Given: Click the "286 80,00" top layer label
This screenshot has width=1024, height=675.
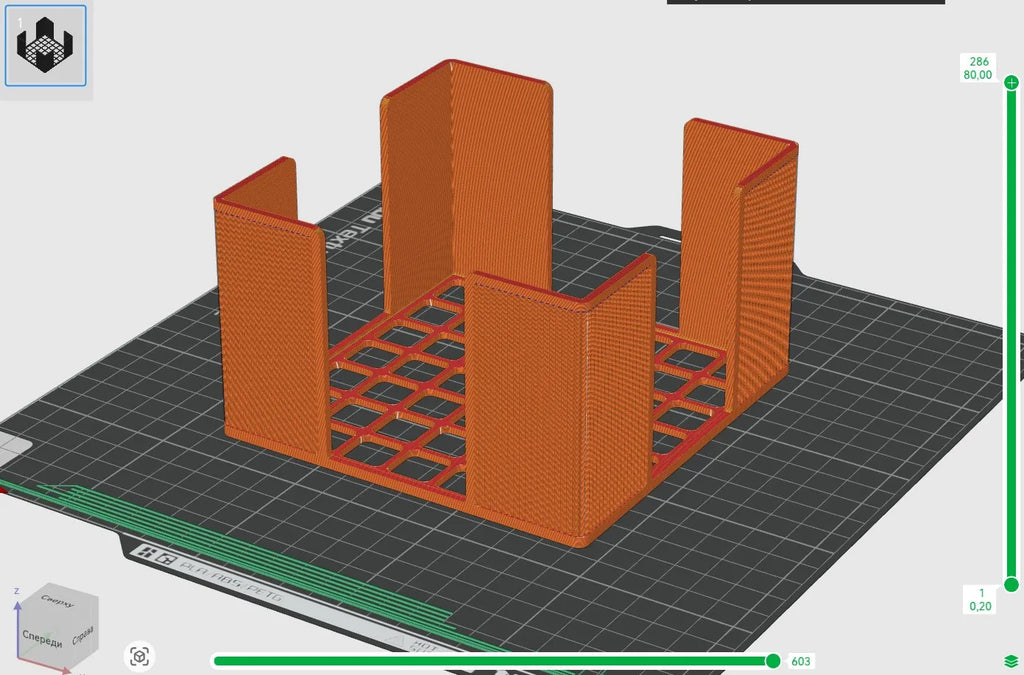Looking at the screenshot, I should point(978,68).
